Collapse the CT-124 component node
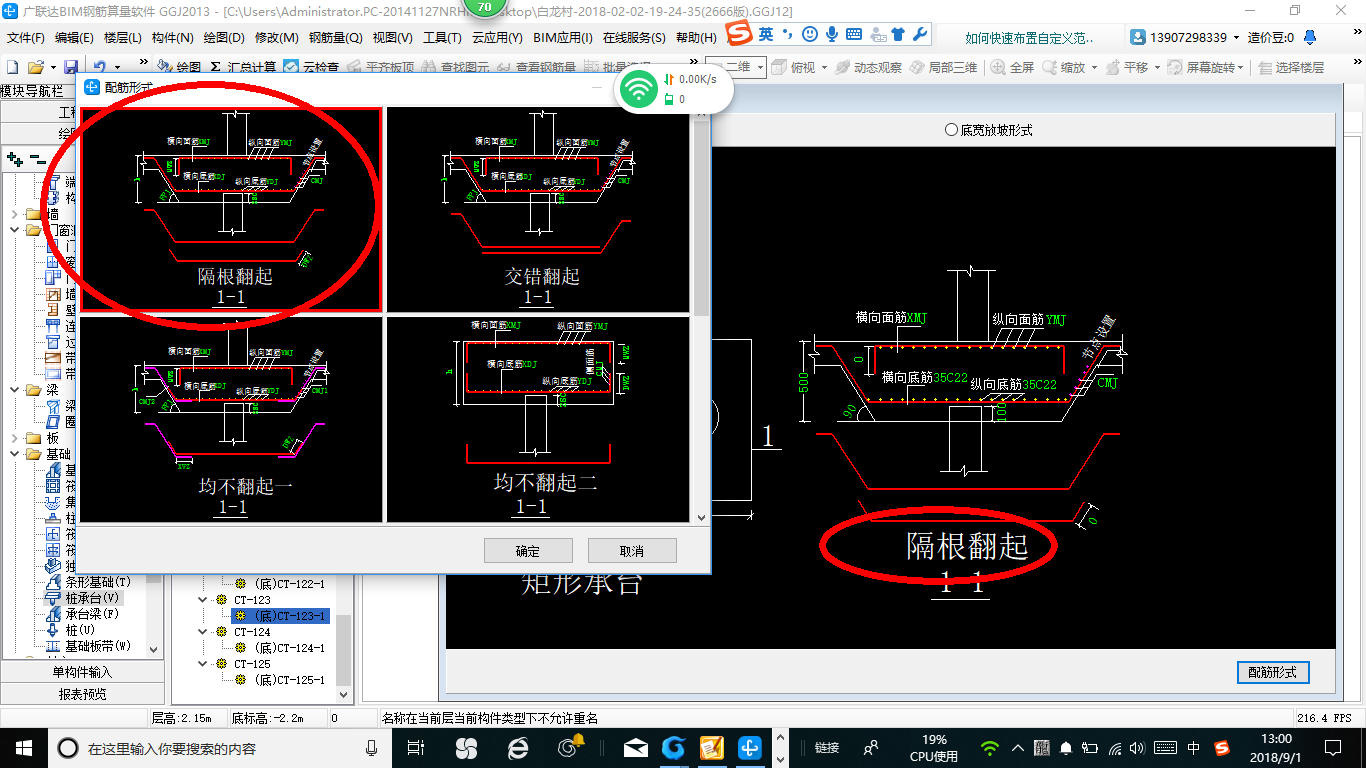 click(204, 632)
